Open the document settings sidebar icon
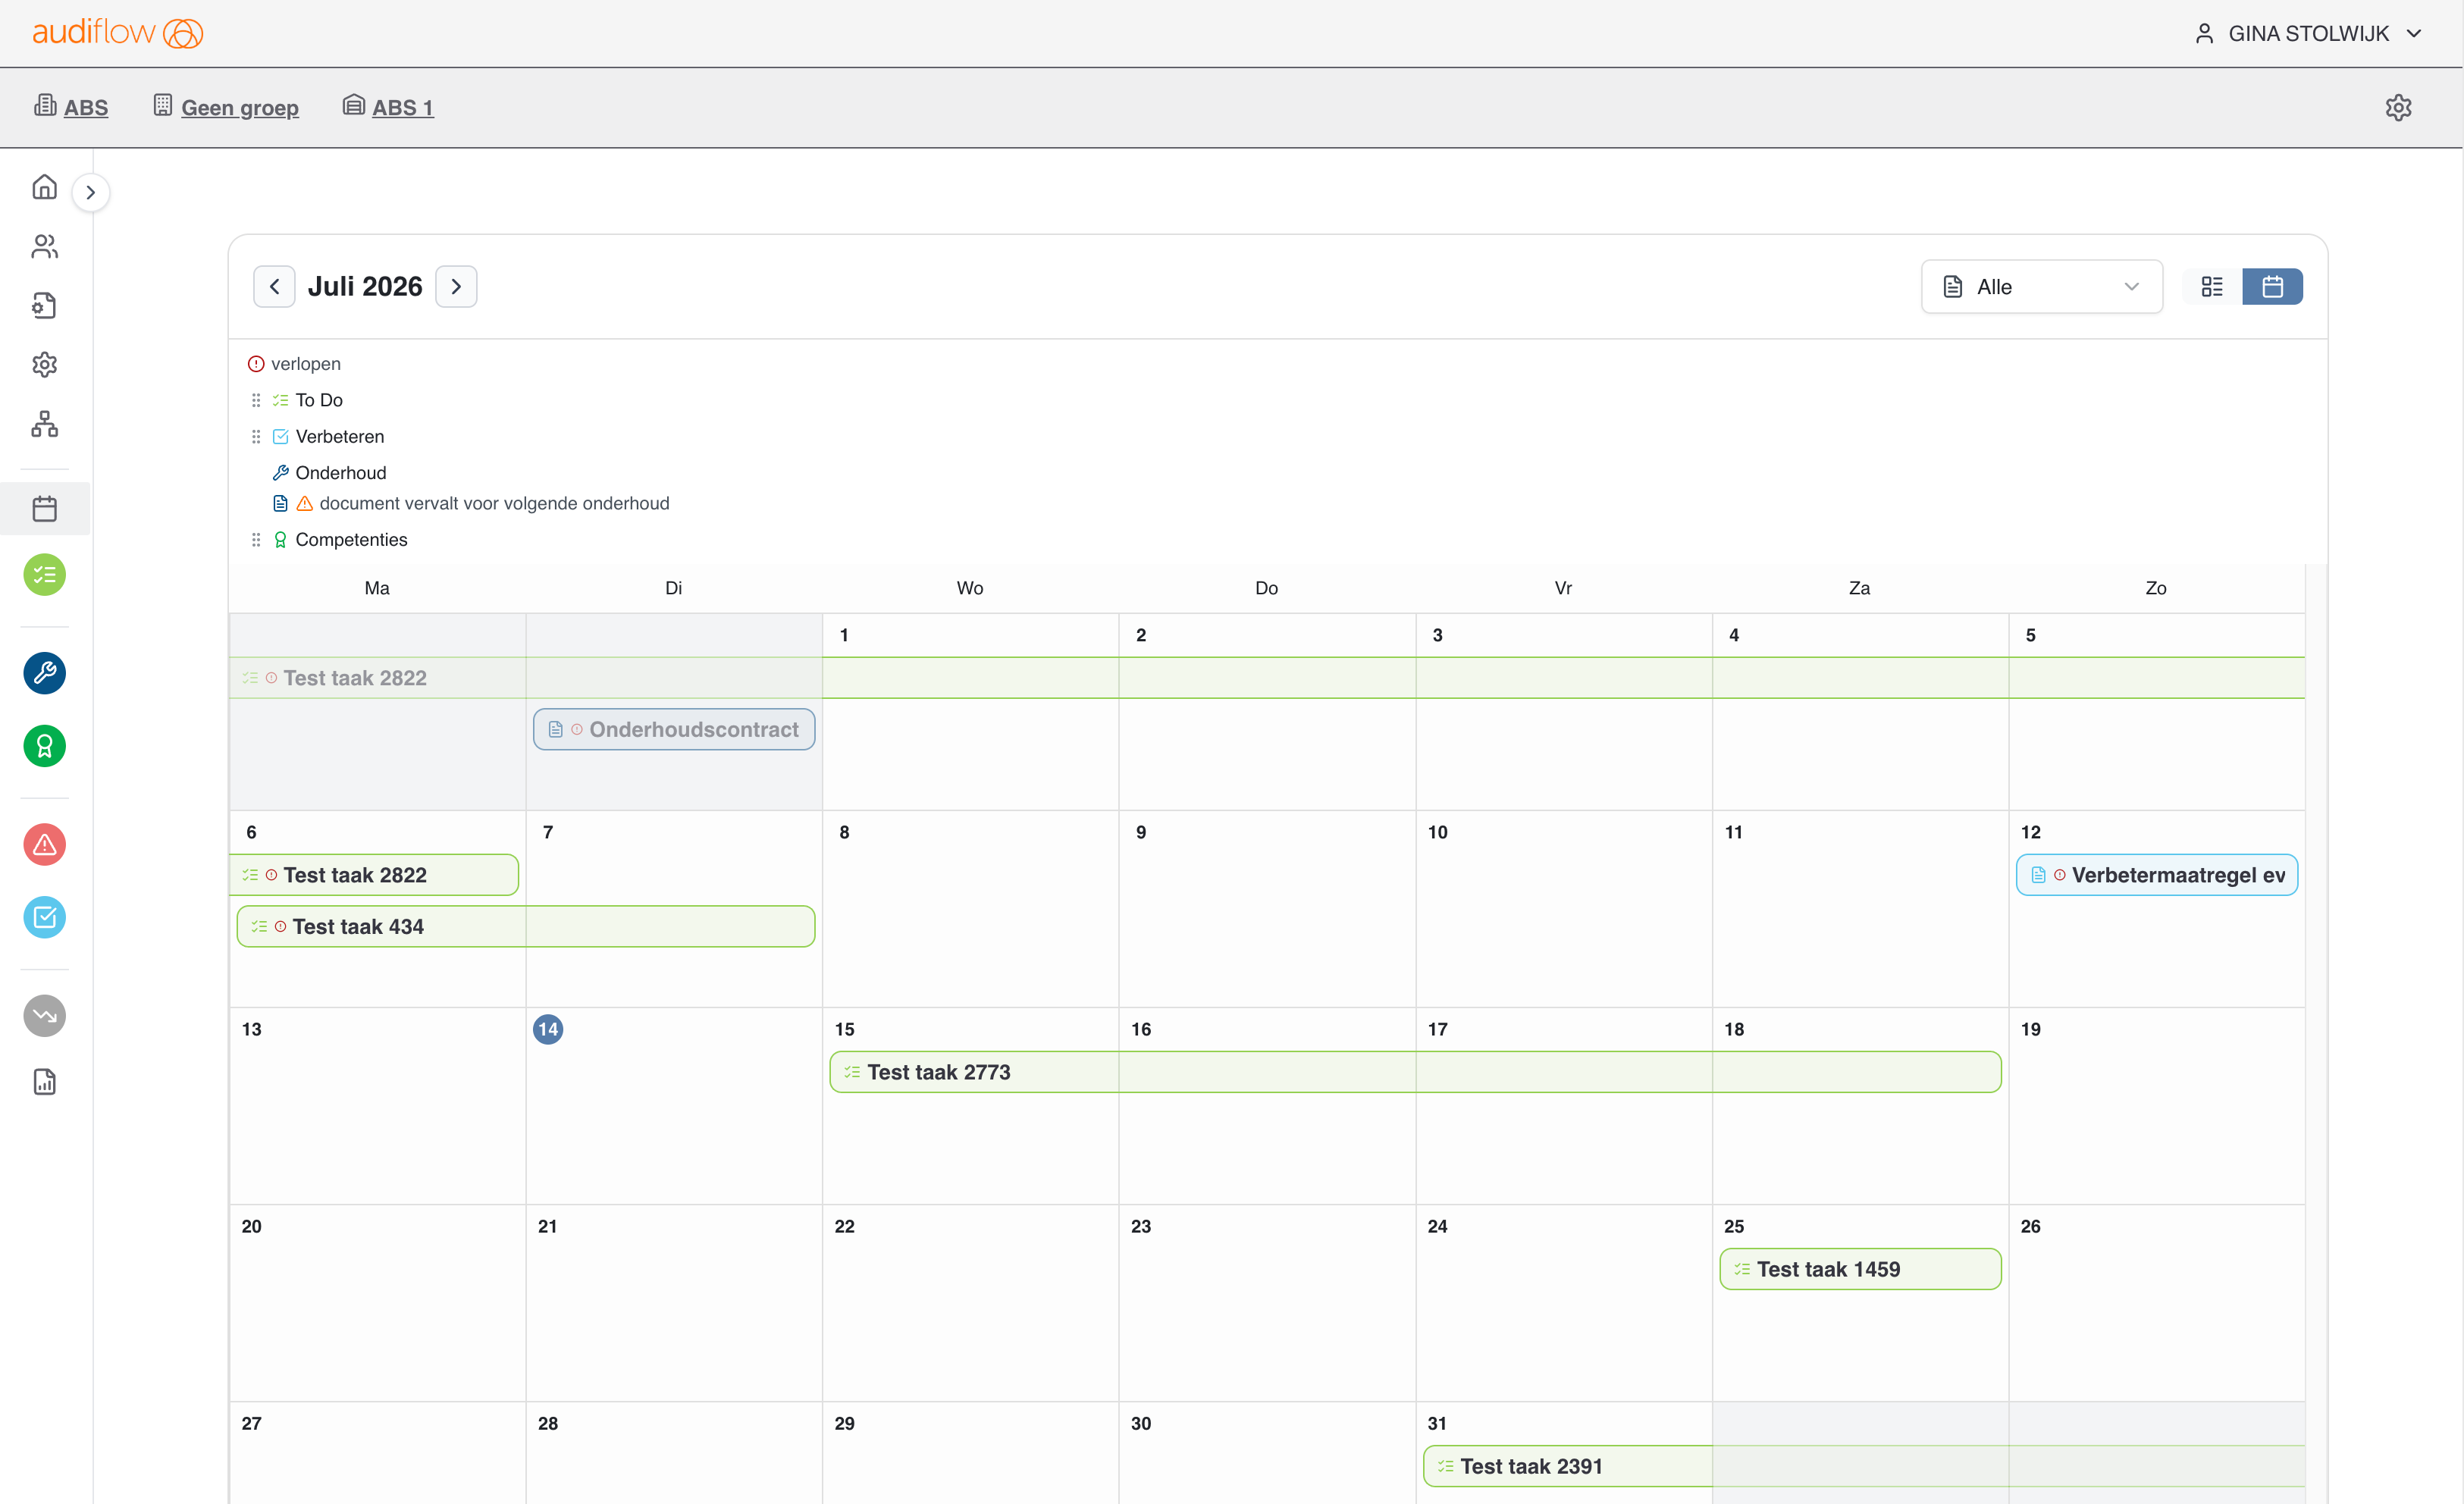The image size is (2464, 1504). (x=45, y=305)
